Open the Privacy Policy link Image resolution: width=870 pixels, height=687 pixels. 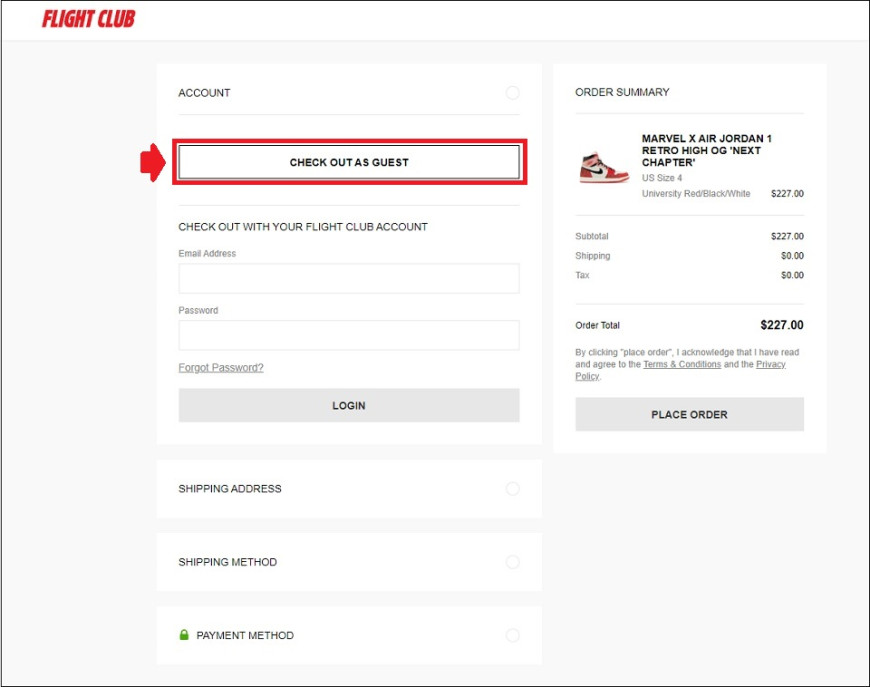click(771, 364)
